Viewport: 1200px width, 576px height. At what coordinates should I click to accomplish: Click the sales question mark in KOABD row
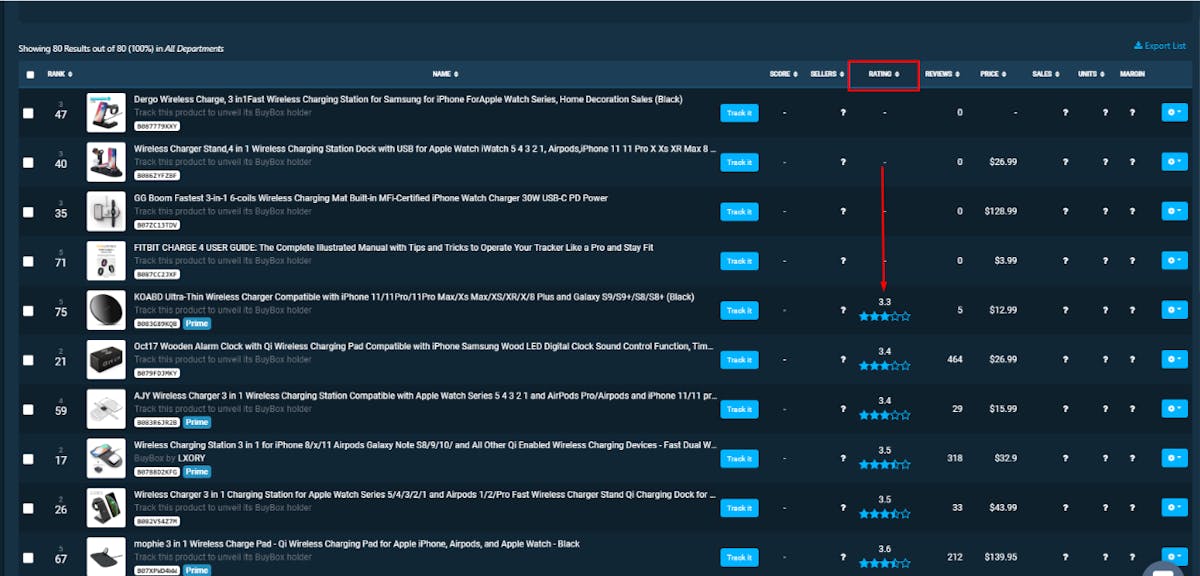coord(1065,310)
